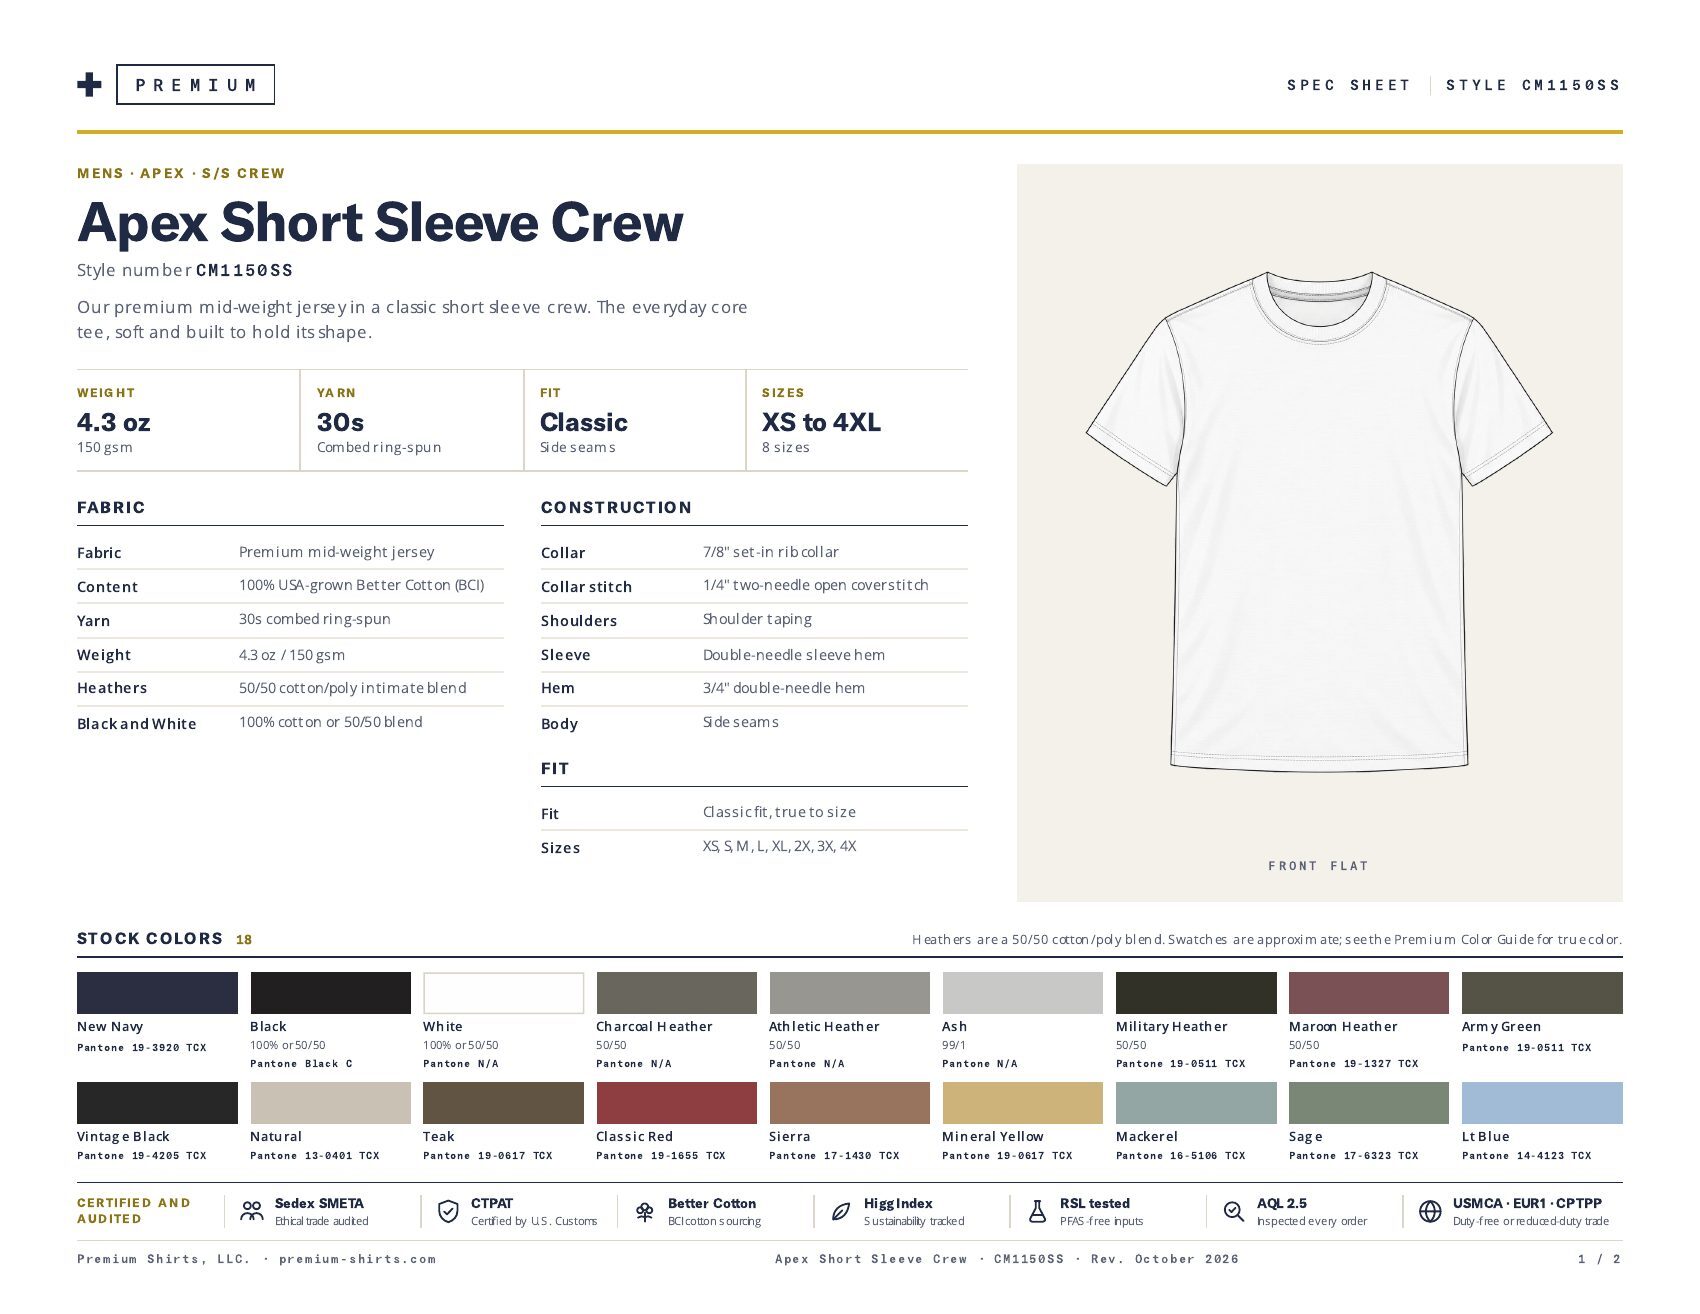
Task: Click the boxed PREMIUM brand logo
Action: coord(196,85)
